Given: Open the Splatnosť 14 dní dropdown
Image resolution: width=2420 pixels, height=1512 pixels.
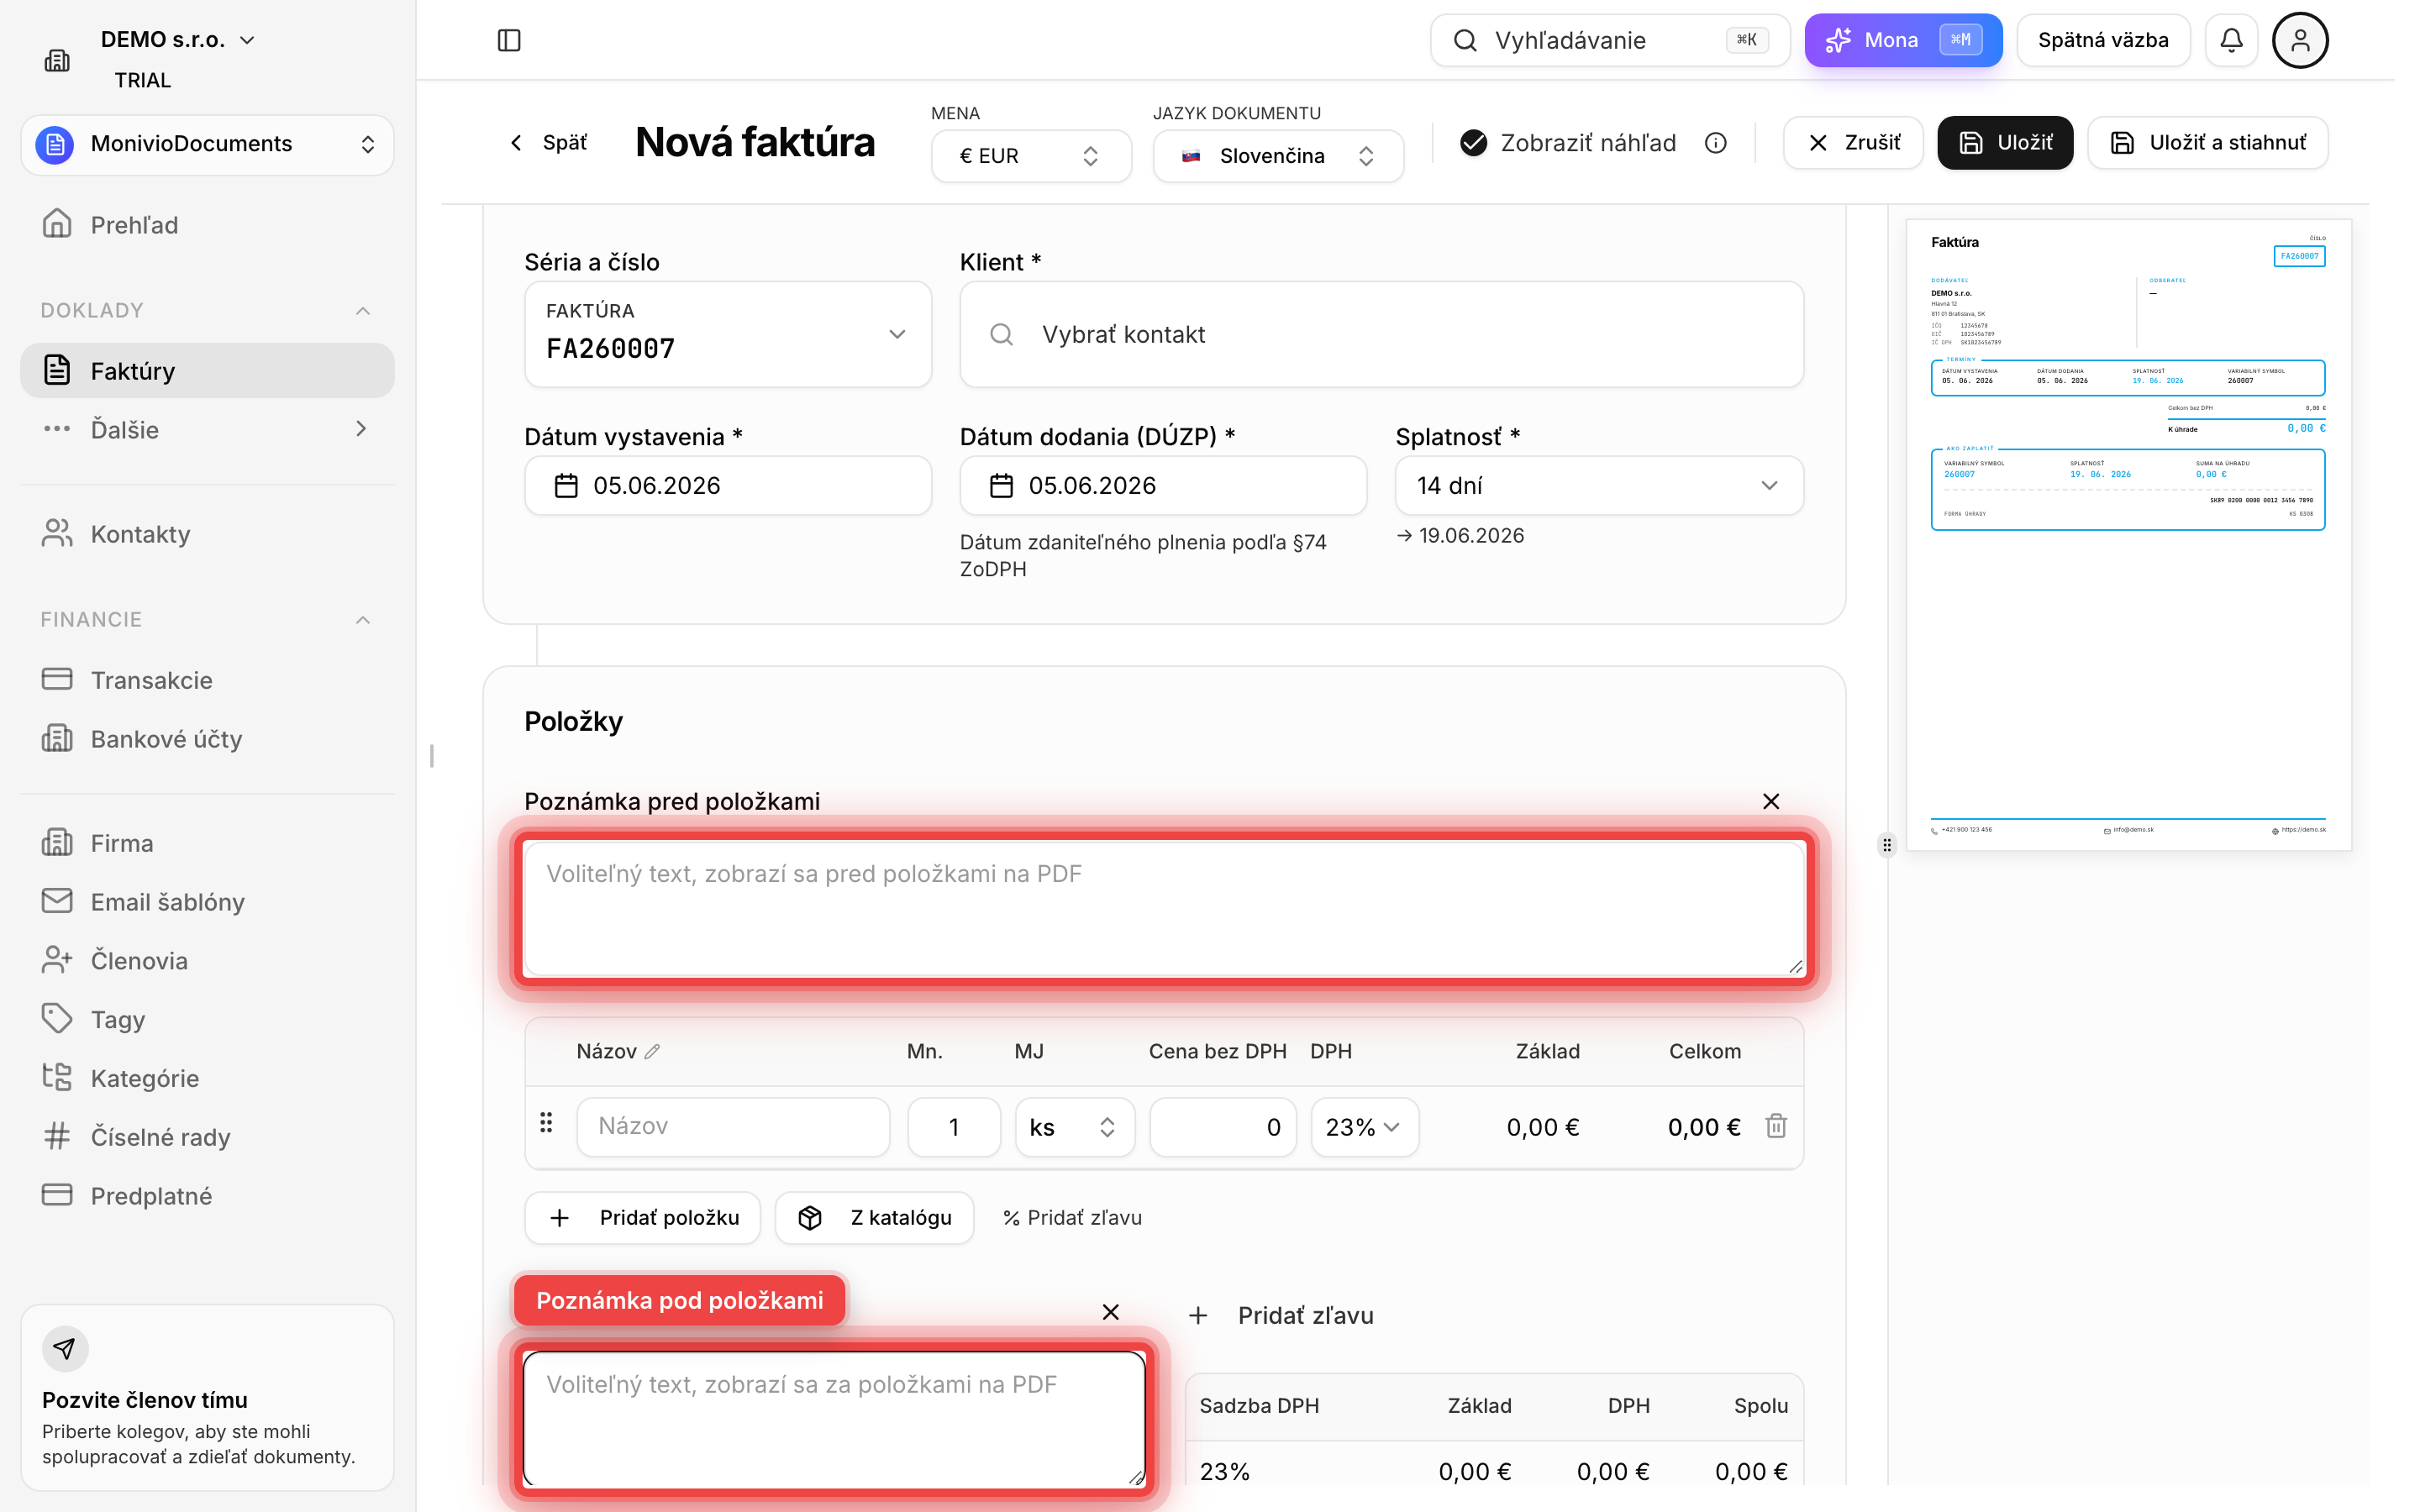Looking at the screenshot, I should tap(1599, 486).
